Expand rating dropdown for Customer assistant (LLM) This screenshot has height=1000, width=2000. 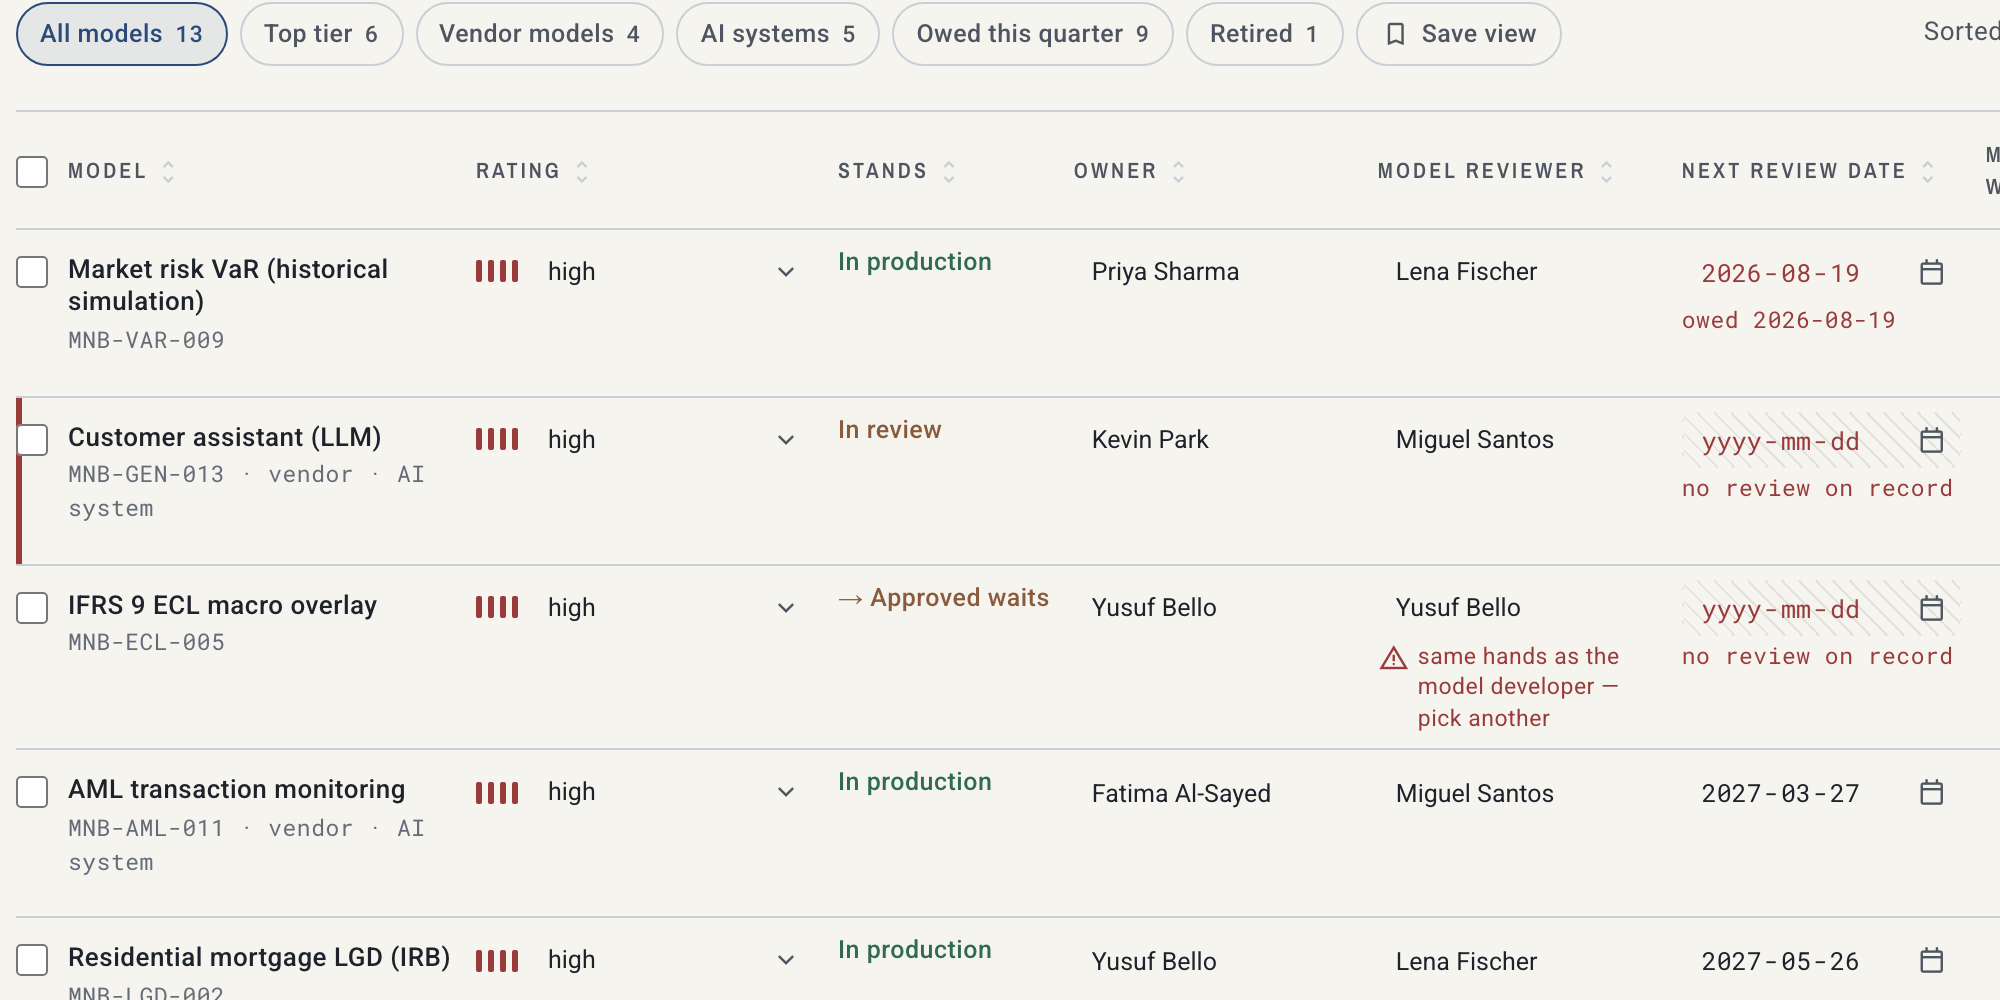(x=786, y=440)
